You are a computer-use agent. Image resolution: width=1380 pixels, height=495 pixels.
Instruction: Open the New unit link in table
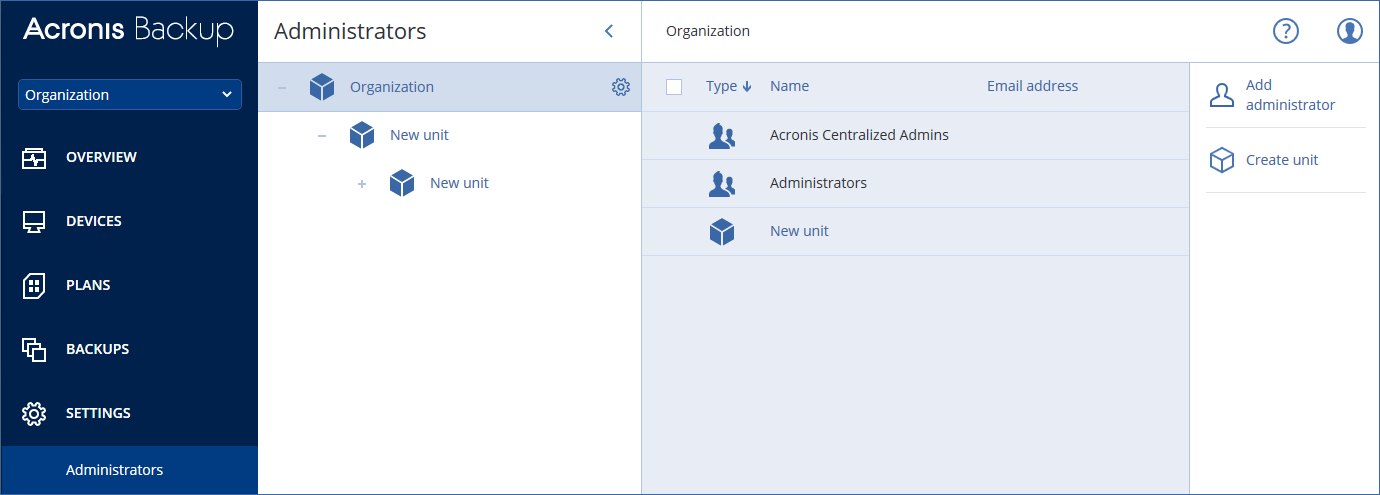click(799, 231)
